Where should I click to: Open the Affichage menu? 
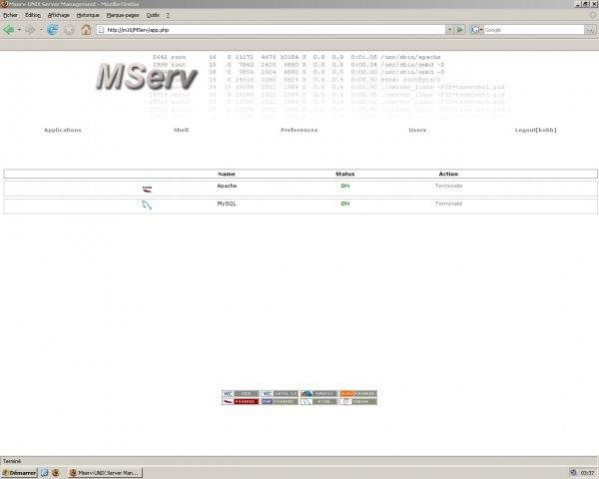point(58,15)
